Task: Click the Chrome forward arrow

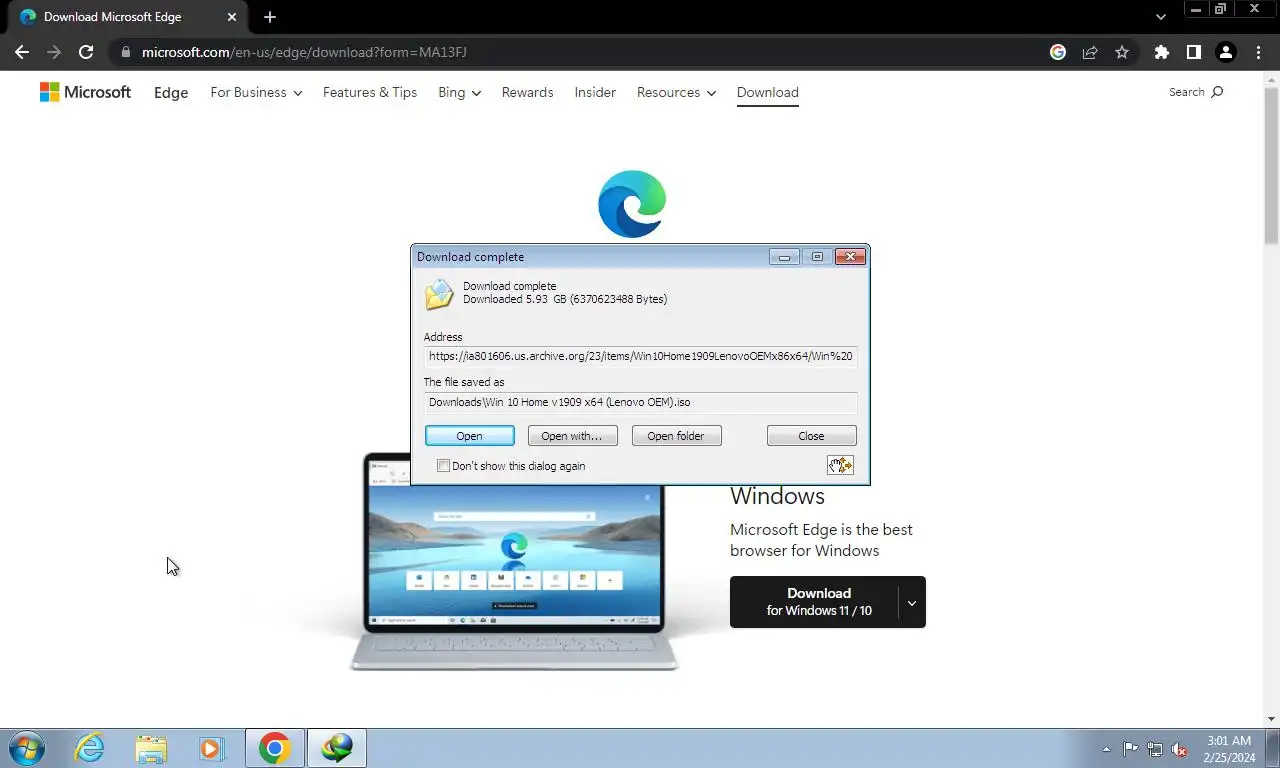Action: 54,52
